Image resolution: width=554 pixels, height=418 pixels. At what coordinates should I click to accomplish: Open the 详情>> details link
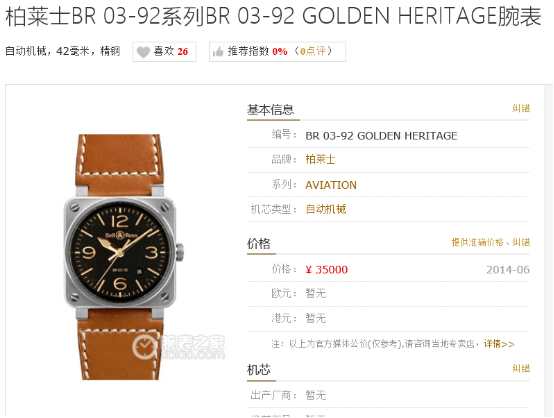[499, 344]
